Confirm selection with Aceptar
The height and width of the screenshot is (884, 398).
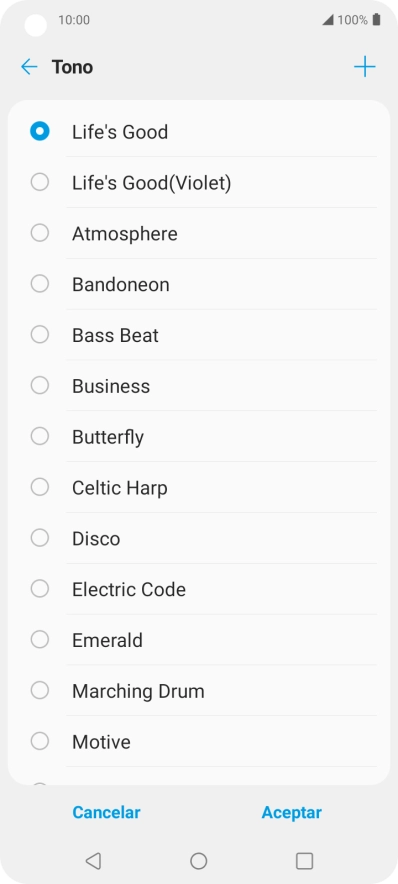click(x=291, y=812)
